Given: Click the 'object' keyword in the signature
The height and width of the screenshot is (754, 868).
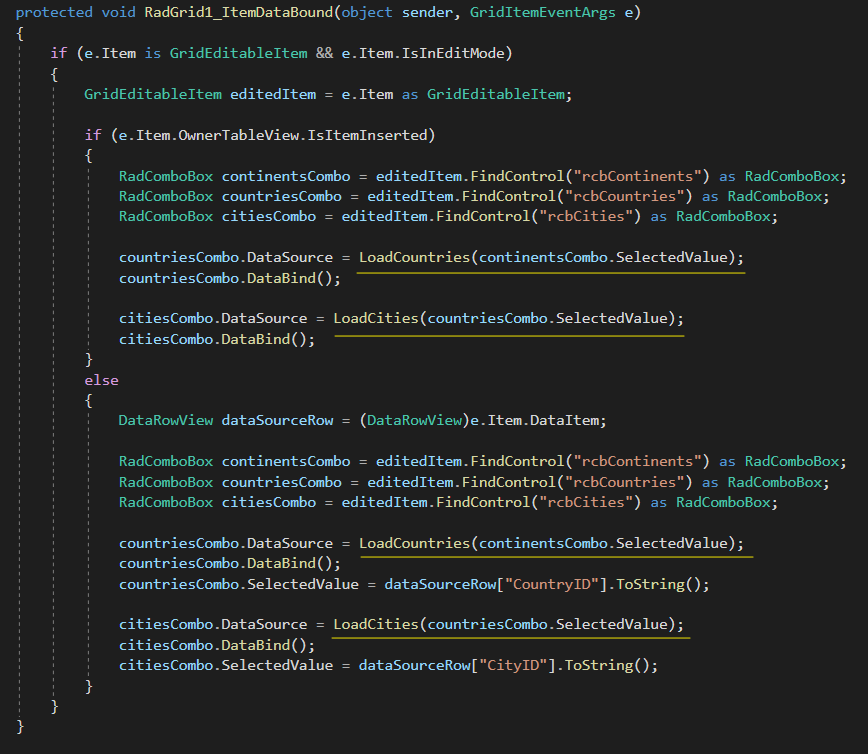Looking at the screenshot, I should 367,13.
